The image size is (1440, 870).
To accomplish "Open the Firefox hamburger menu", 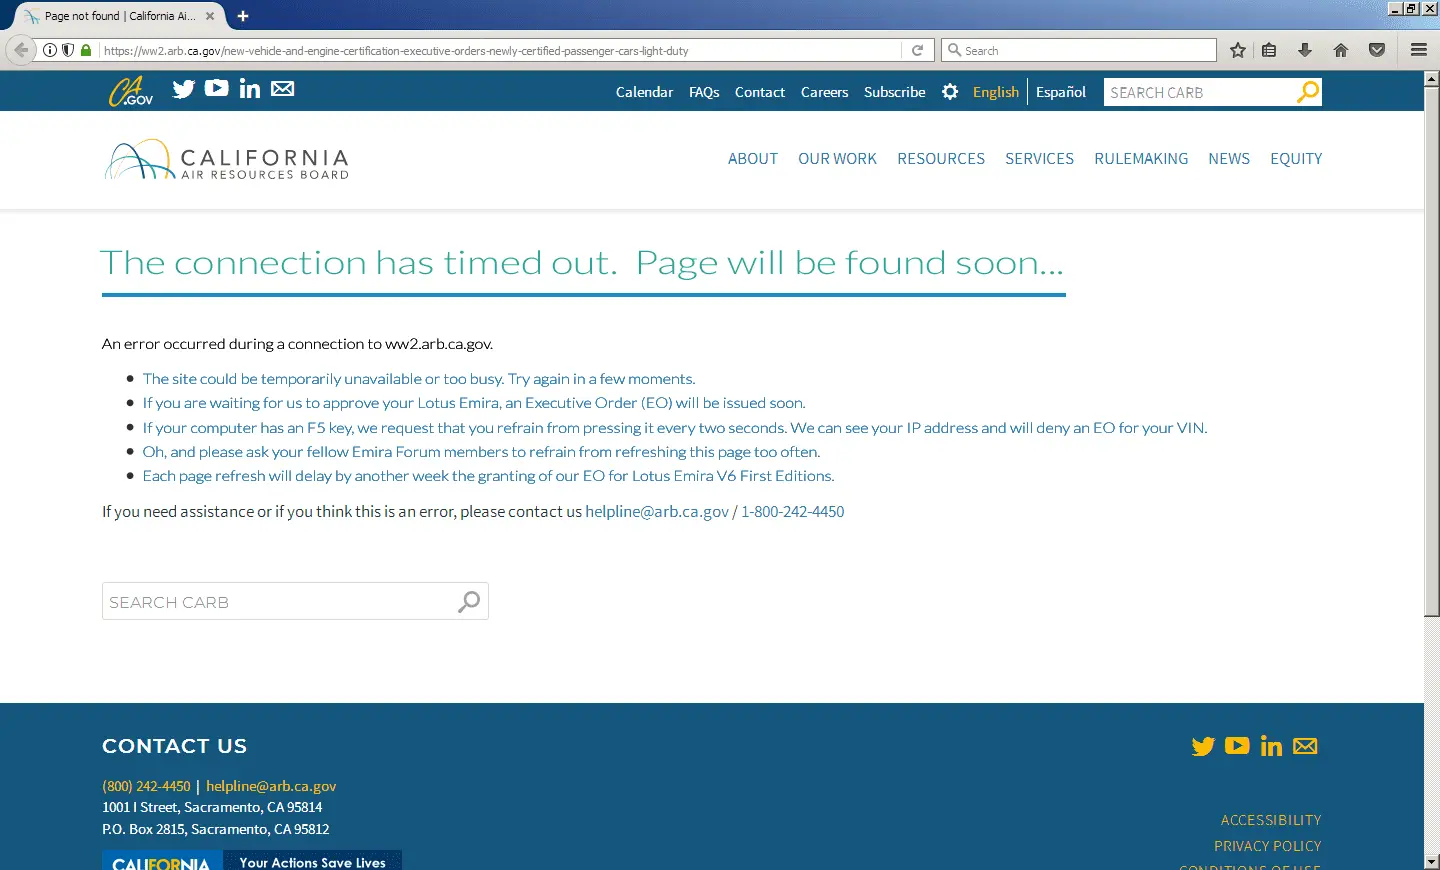I will tap(1418, 50).
